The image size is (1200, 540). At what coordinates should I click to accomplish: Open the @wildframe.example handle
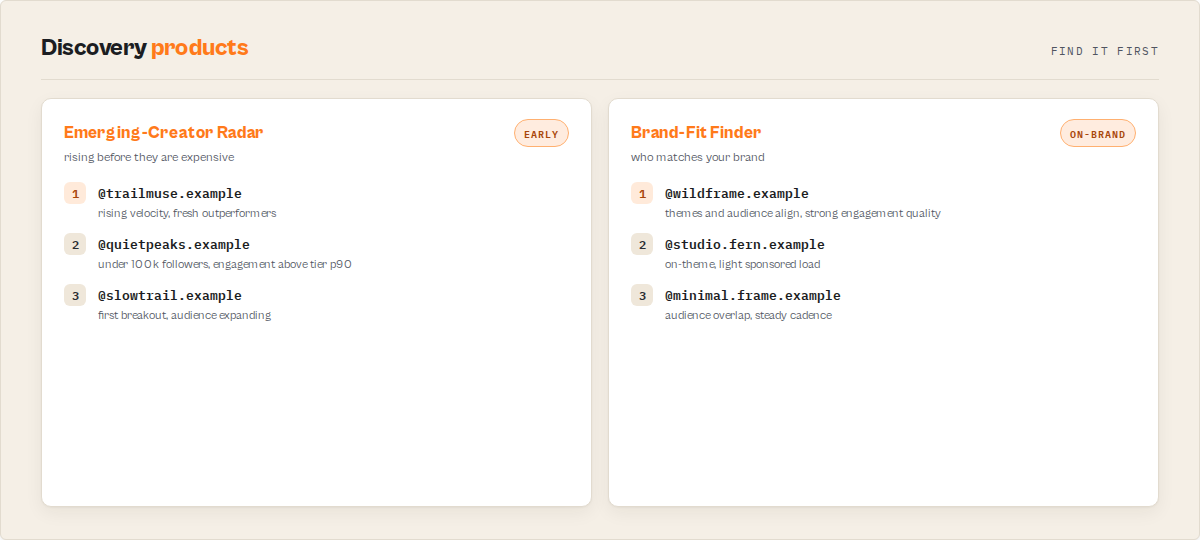[x=737, y=194]
